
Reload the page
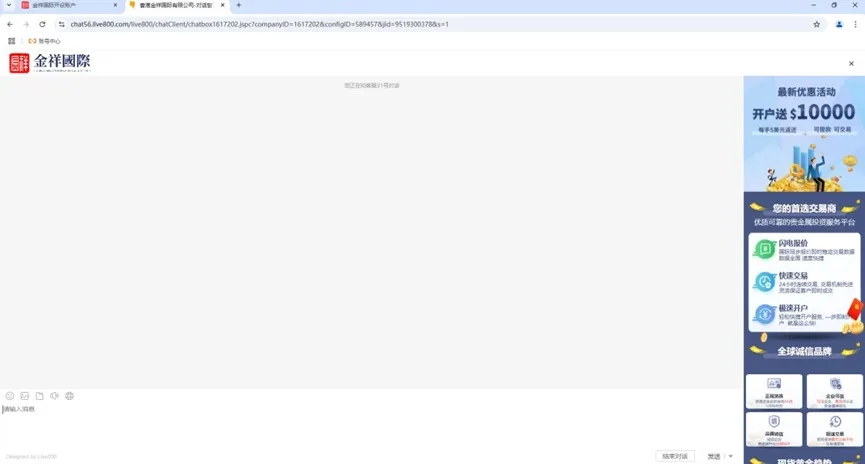tap(42, 24)
